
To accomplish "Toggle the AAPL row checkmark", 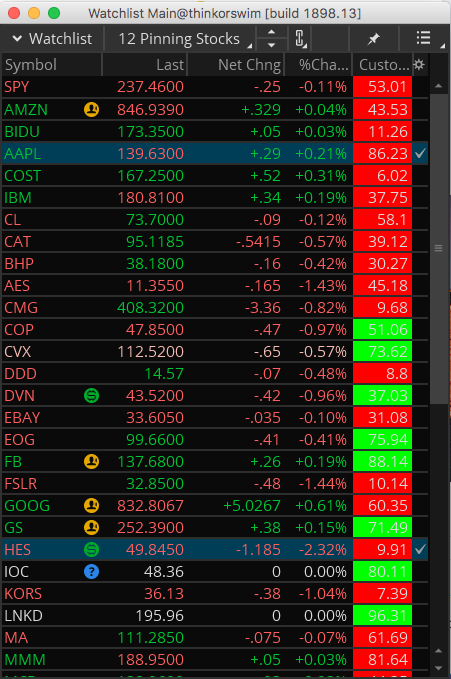I will [420, 153].
